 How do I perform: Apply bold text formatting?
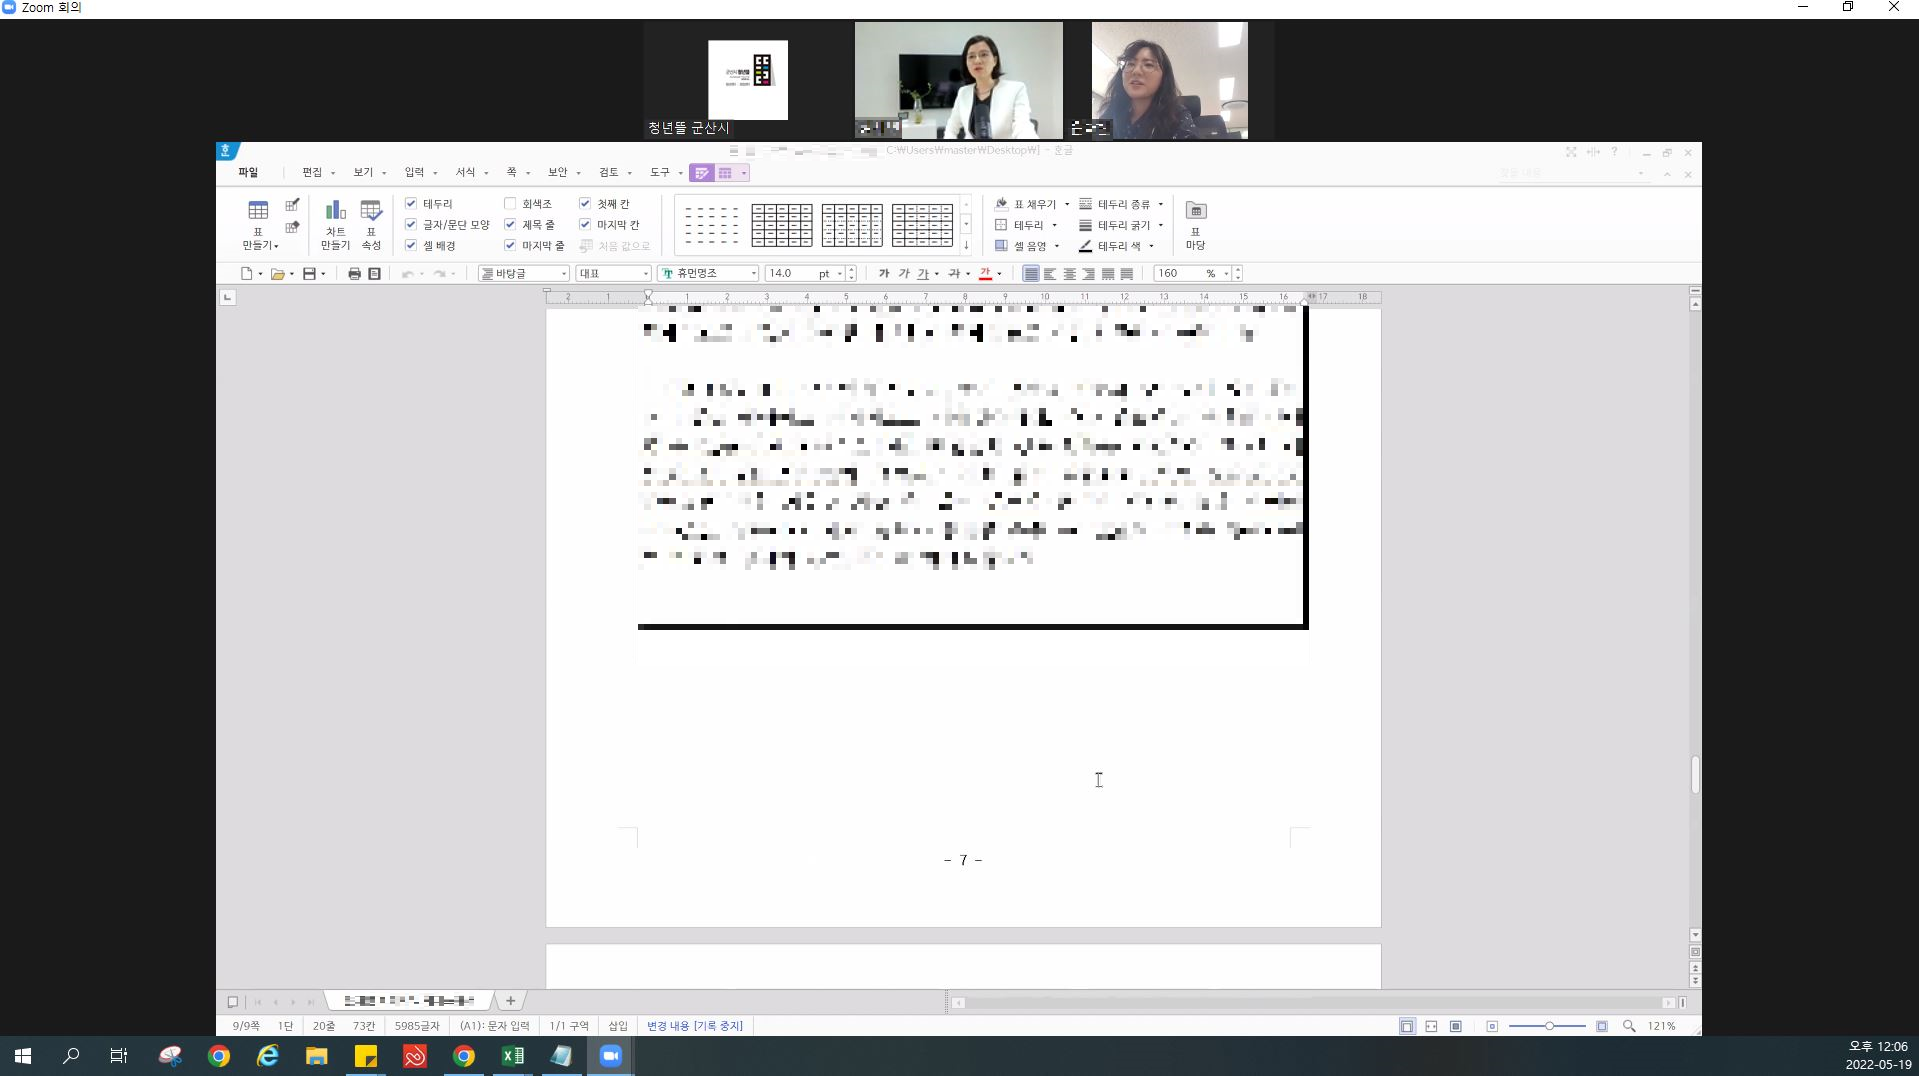pyautogui.click(x=883, y=274)
